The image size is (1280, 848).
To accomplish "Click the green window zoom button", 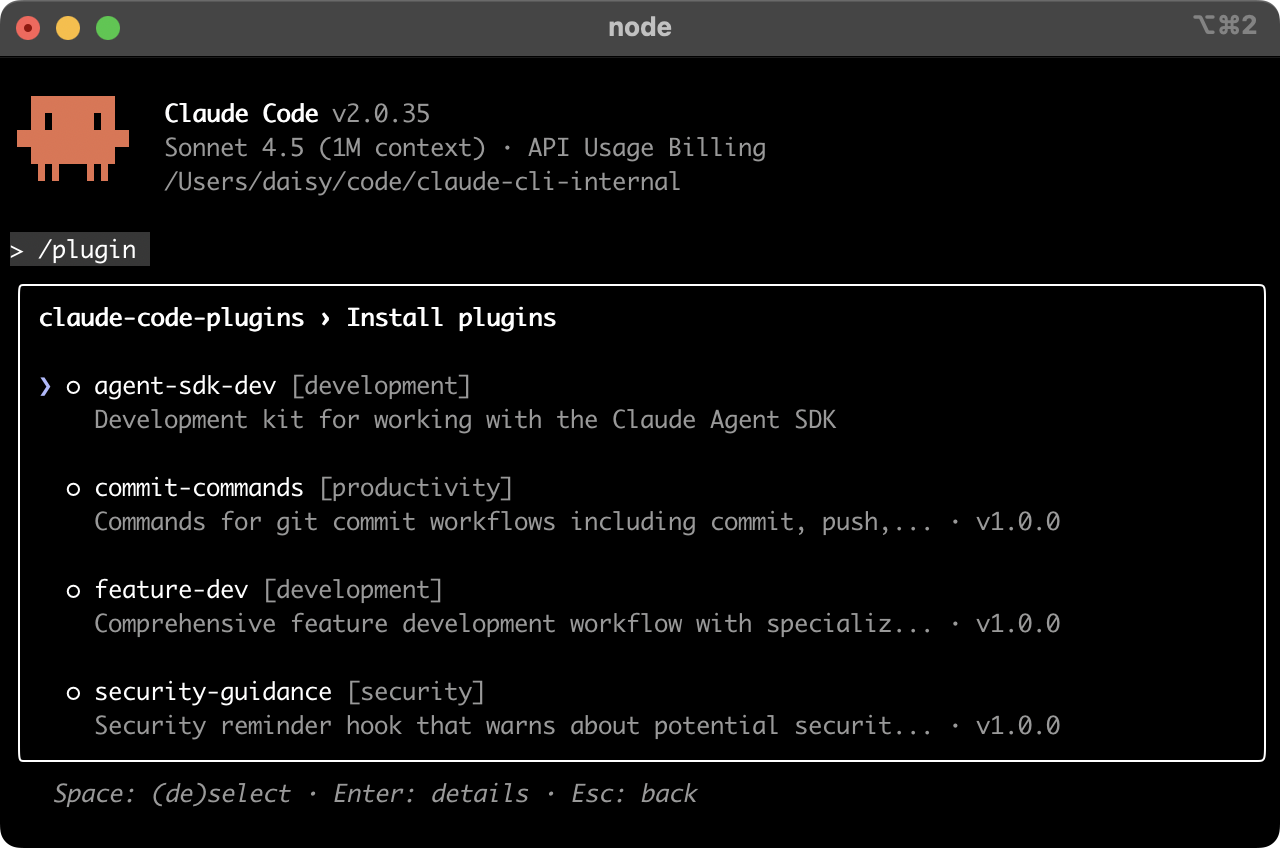I will [x=108, y=28].
